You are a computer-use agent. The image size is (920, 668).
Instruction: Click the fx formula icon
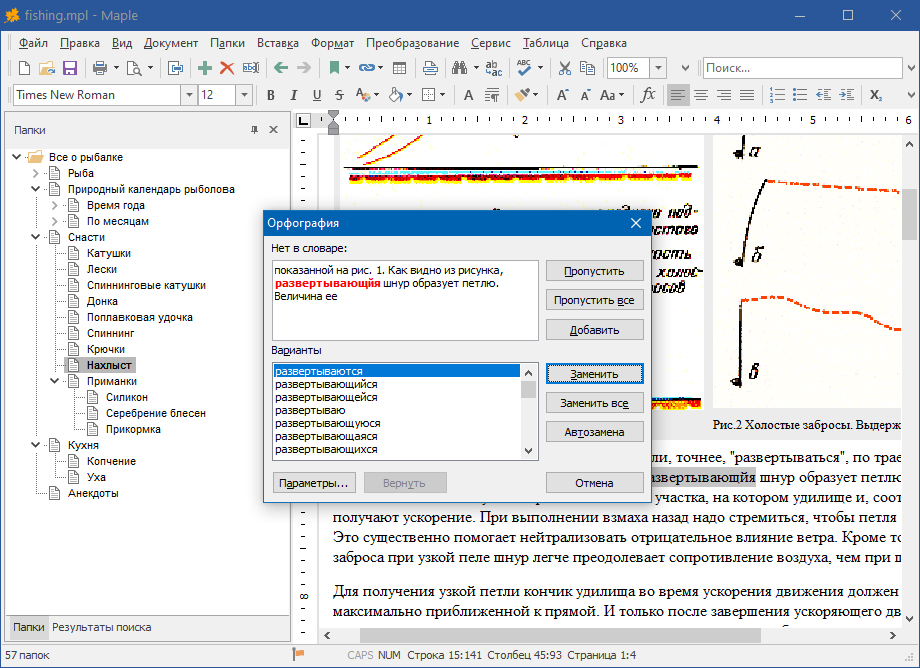pyautogui.click(x=648, y=95)
